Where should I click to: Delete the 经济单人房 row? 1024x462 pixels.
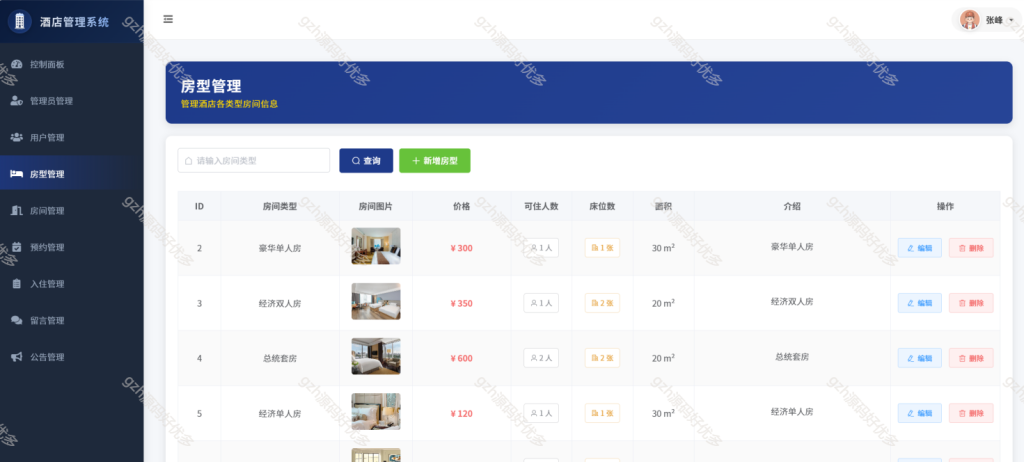971,413
